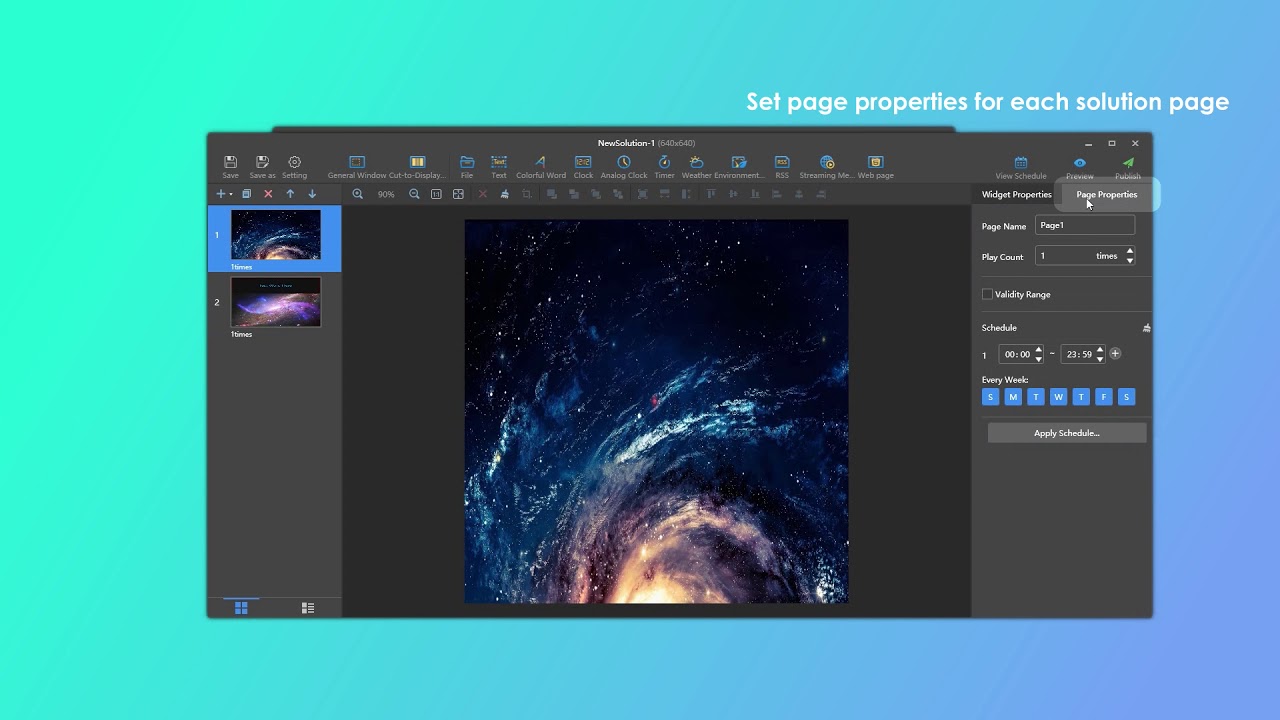This screenshot has height=720, width=1280.
Task: Toggle the T day button next to F
Action: point(1081,397)
